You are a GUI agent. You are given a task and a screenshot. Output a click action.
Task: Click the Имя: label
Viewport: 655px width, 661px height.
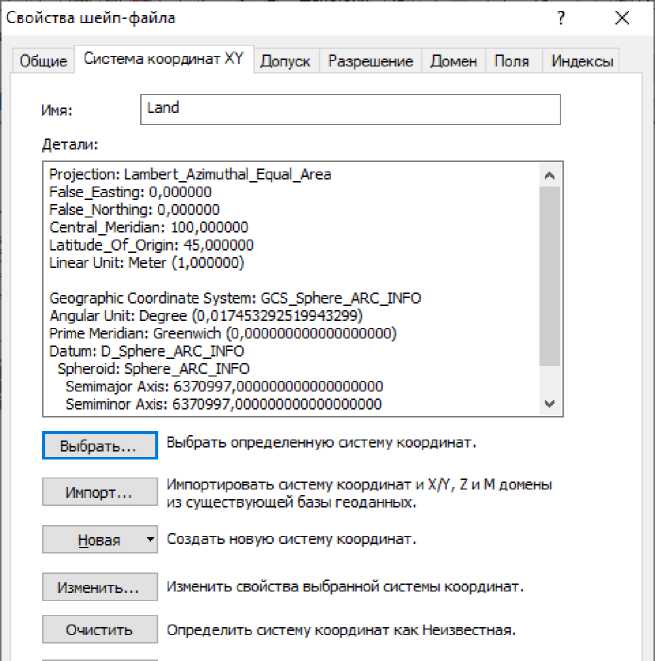pyautogui.click(x=57, y=110)
